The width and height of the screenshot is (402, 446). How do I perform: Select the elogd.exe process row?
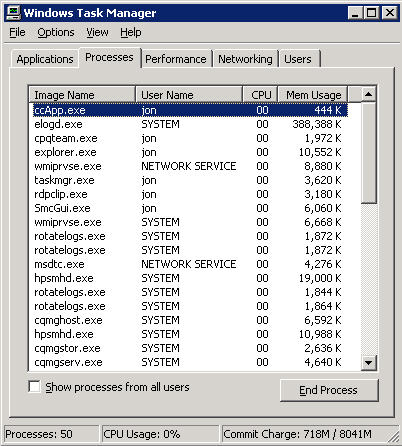click(190, 124)
